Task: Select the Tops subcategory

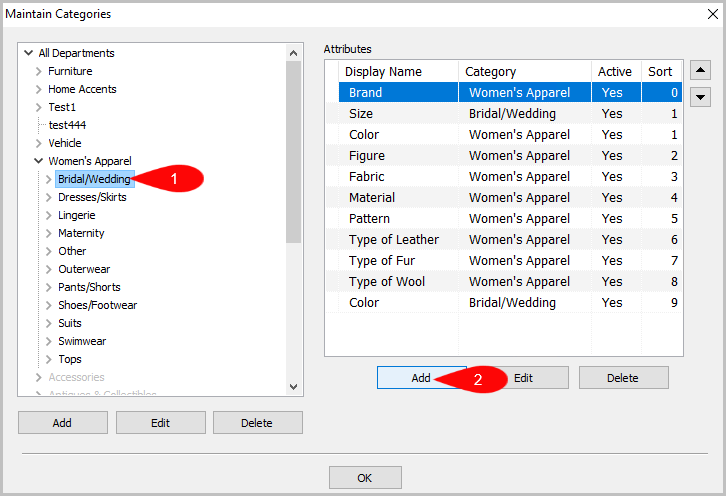Action: click(x=69, y=359)
